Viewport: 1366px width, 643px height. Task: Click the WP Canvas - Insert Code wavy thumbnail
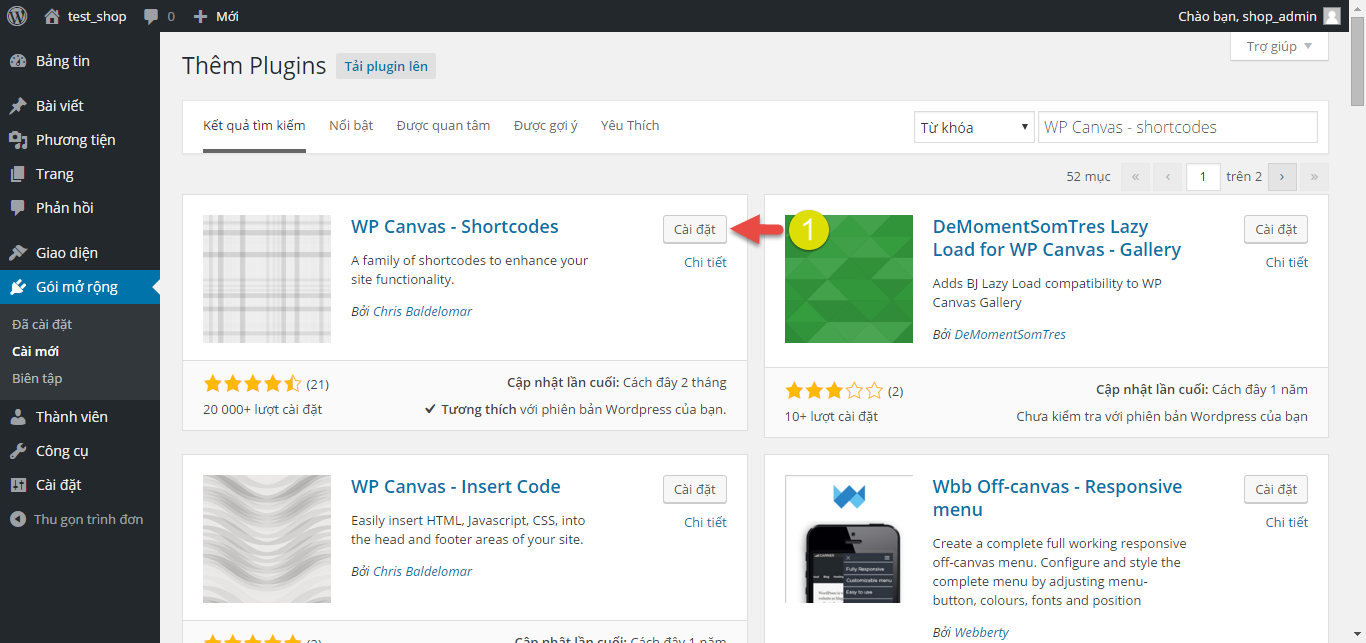click(267, 539)
